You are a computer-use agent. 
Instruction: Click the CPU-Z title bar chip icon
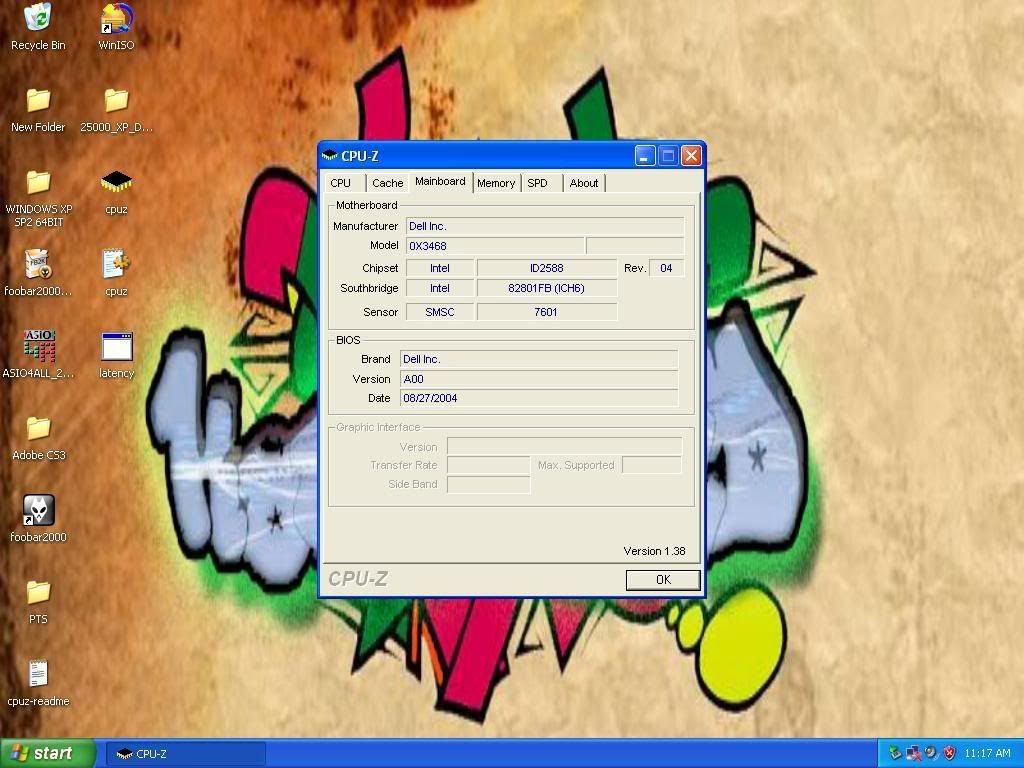[x=330, y=155]
